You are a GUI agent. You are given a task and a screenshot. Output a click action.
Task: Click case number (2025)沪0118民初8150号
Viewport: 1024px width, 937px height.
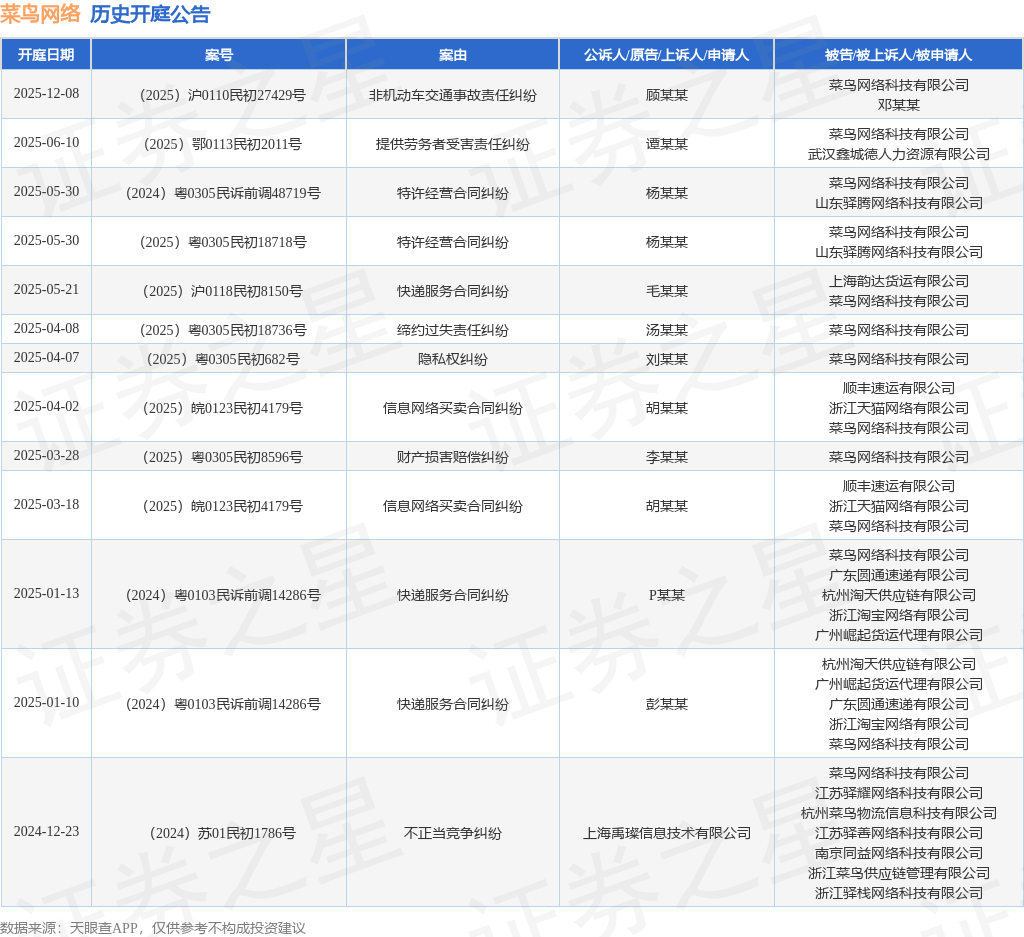[223, 291]
